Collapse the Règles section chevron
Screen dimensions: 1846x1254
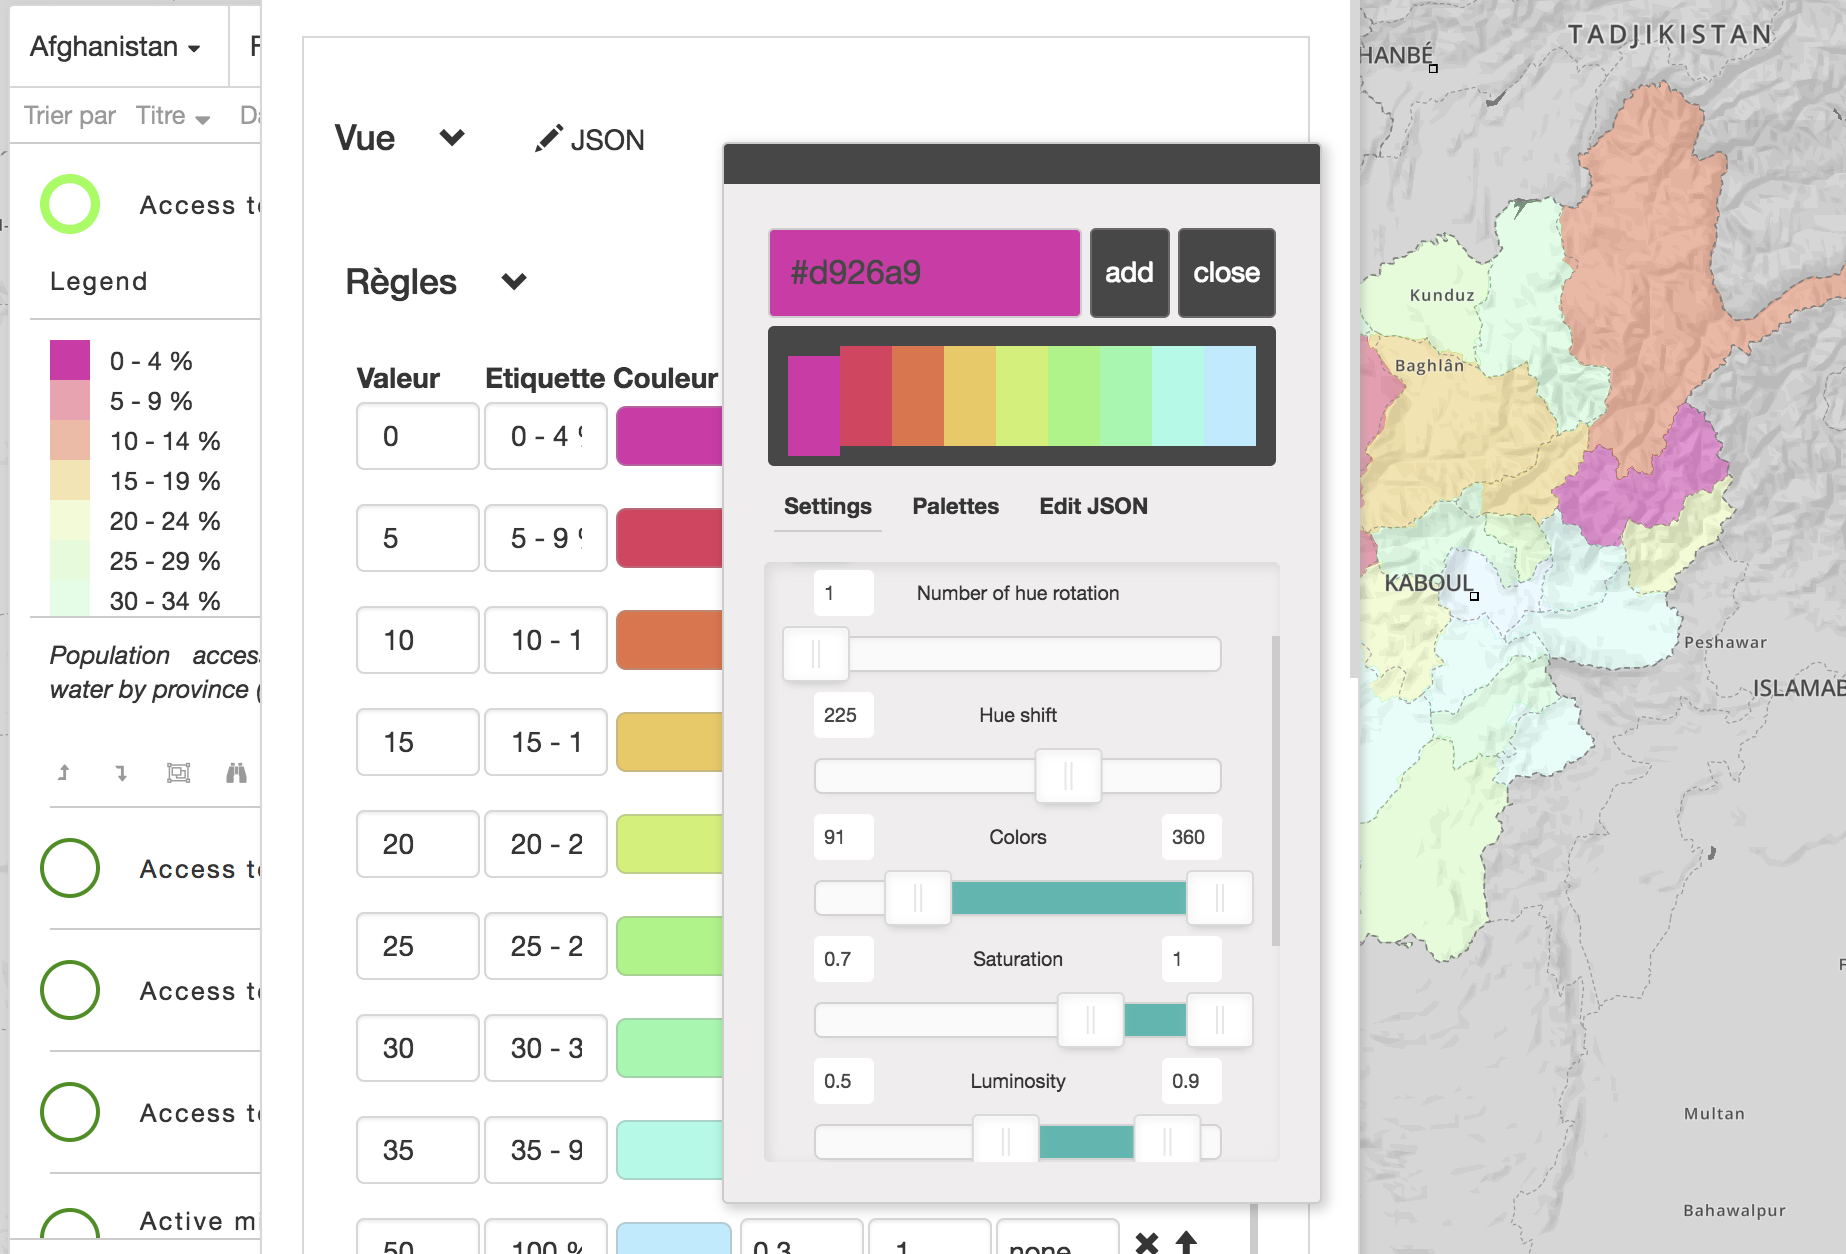point(514,282)
